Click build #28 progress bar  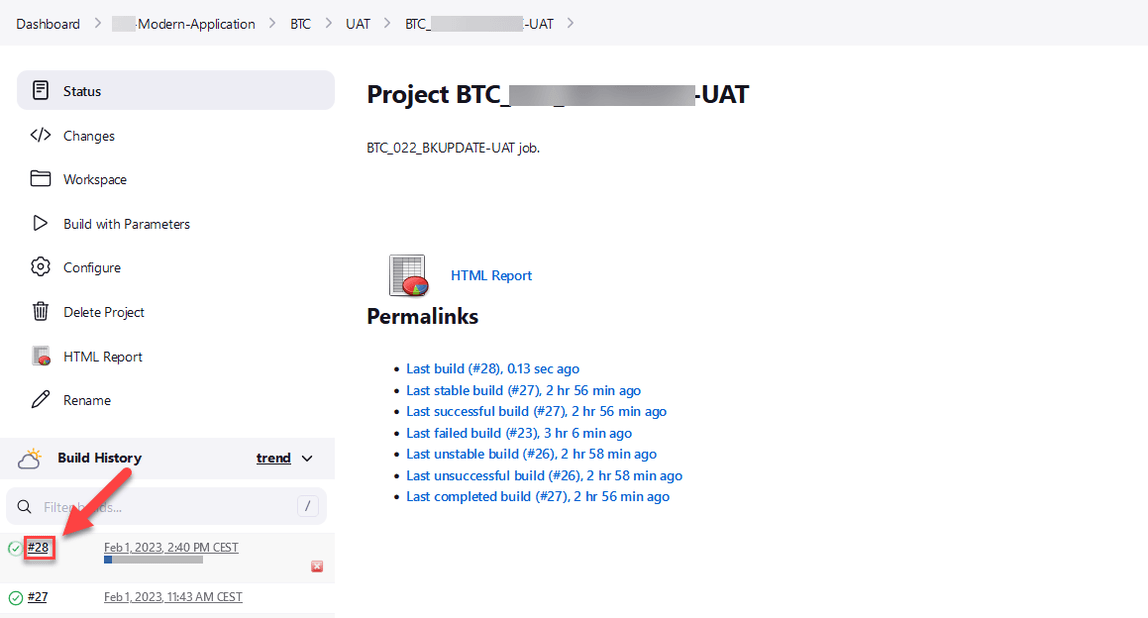(153, 560)
